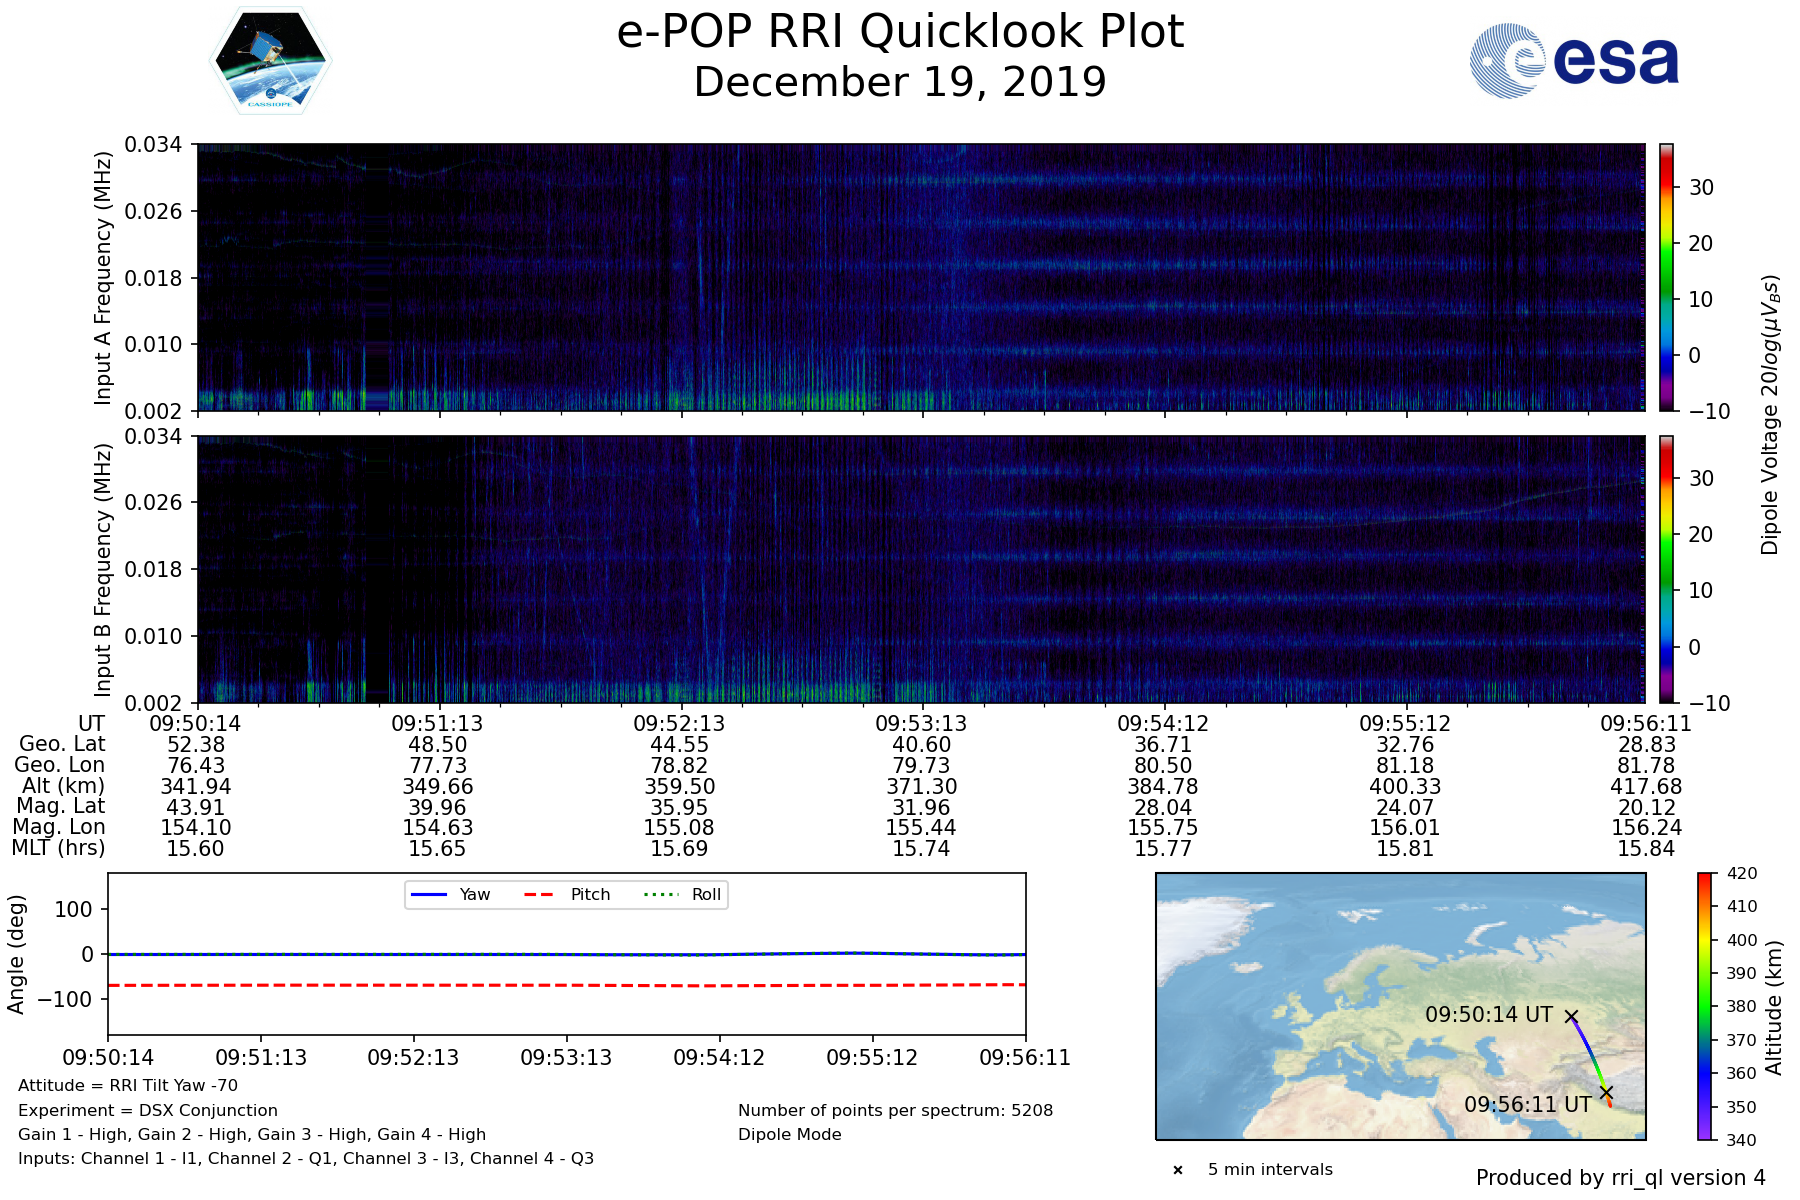The width and height of the screenshot is (1800, 1200).
Task: Click the 'Input A Frequency (MHz)' axis label
Action: (x=103, y=278)
